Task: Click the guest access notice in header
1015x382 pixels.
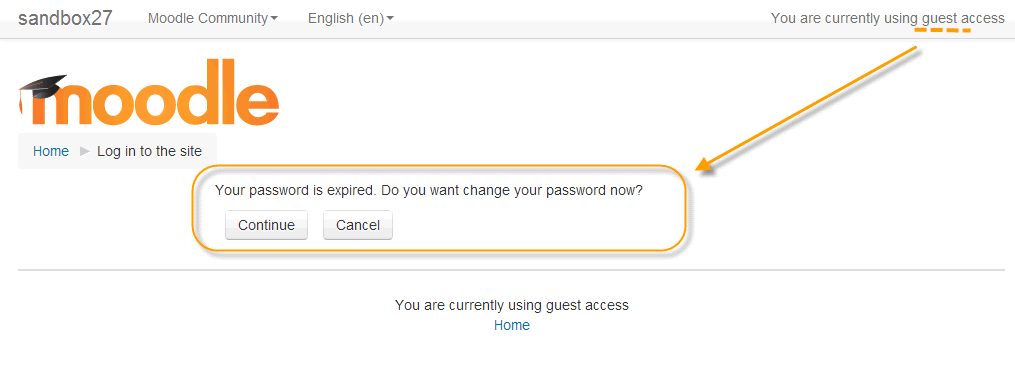Action: click(x=887, y=18)
